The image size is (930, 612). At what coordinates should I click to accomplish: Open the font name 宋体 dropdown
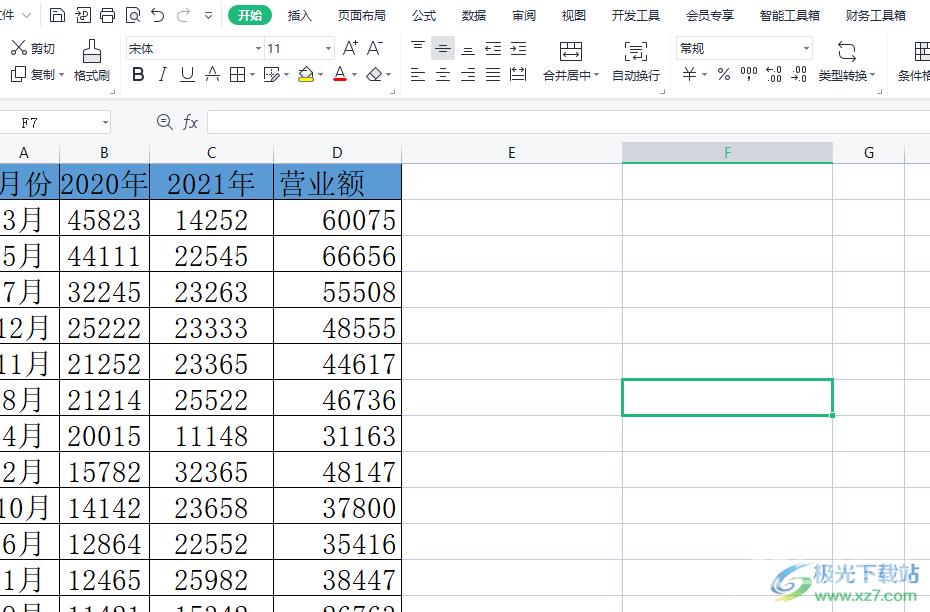click(x=258, y=49)
